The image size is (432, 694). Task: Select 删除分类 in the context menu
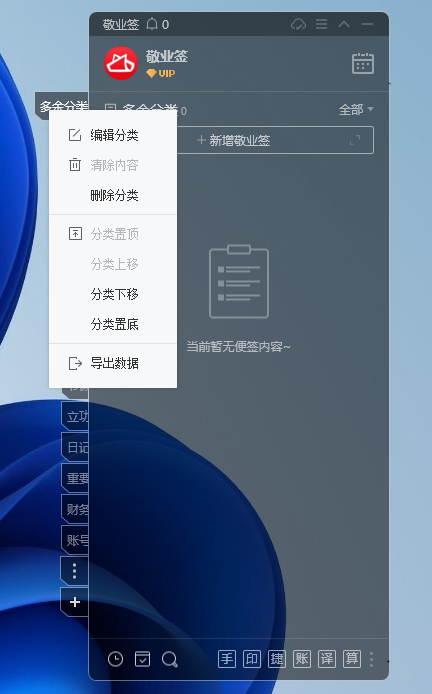(x=113, y=195)
